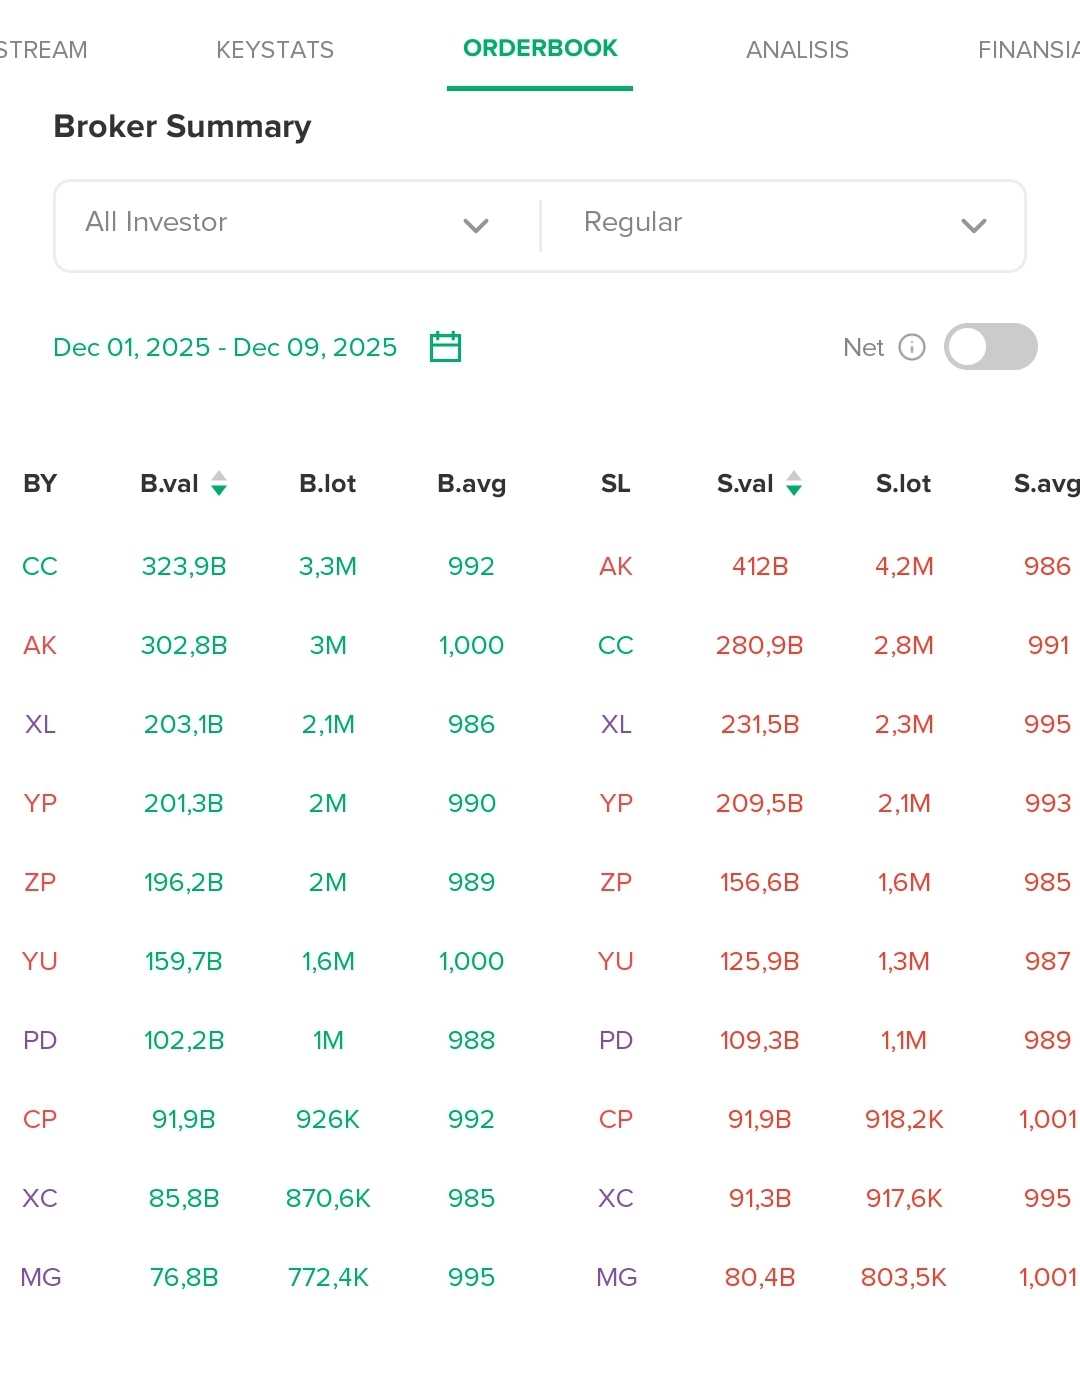Screen dimensions: 1080x1382
Task: Click the S.lot column header
Action: [903, 484]
